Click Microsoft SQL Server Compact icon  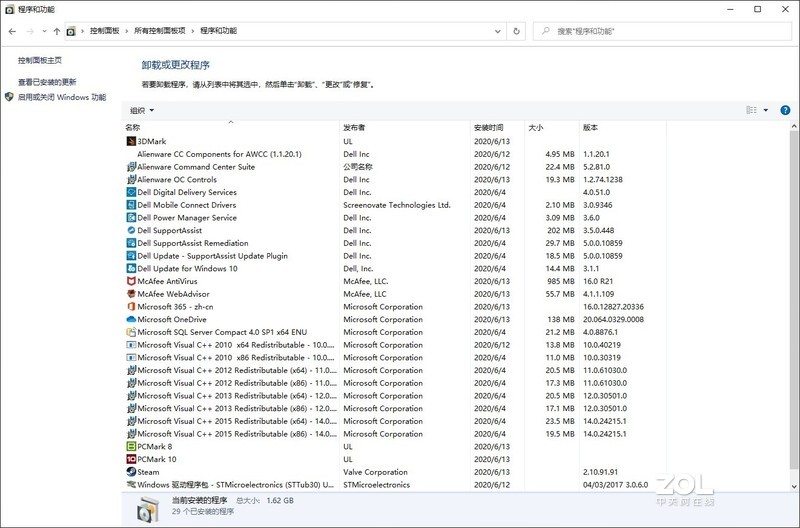pos(131,332)
